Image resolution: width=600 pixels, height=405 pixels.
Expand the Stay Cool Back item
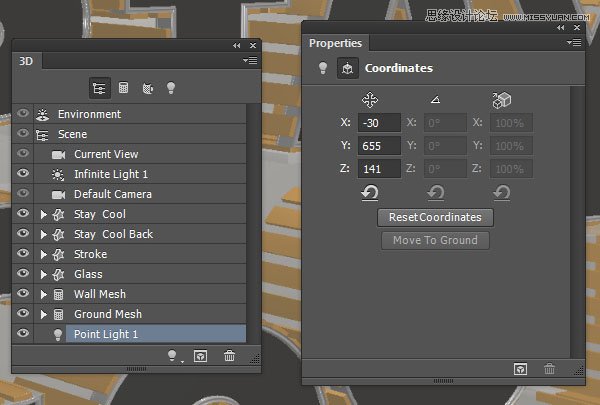pos(44,234)
